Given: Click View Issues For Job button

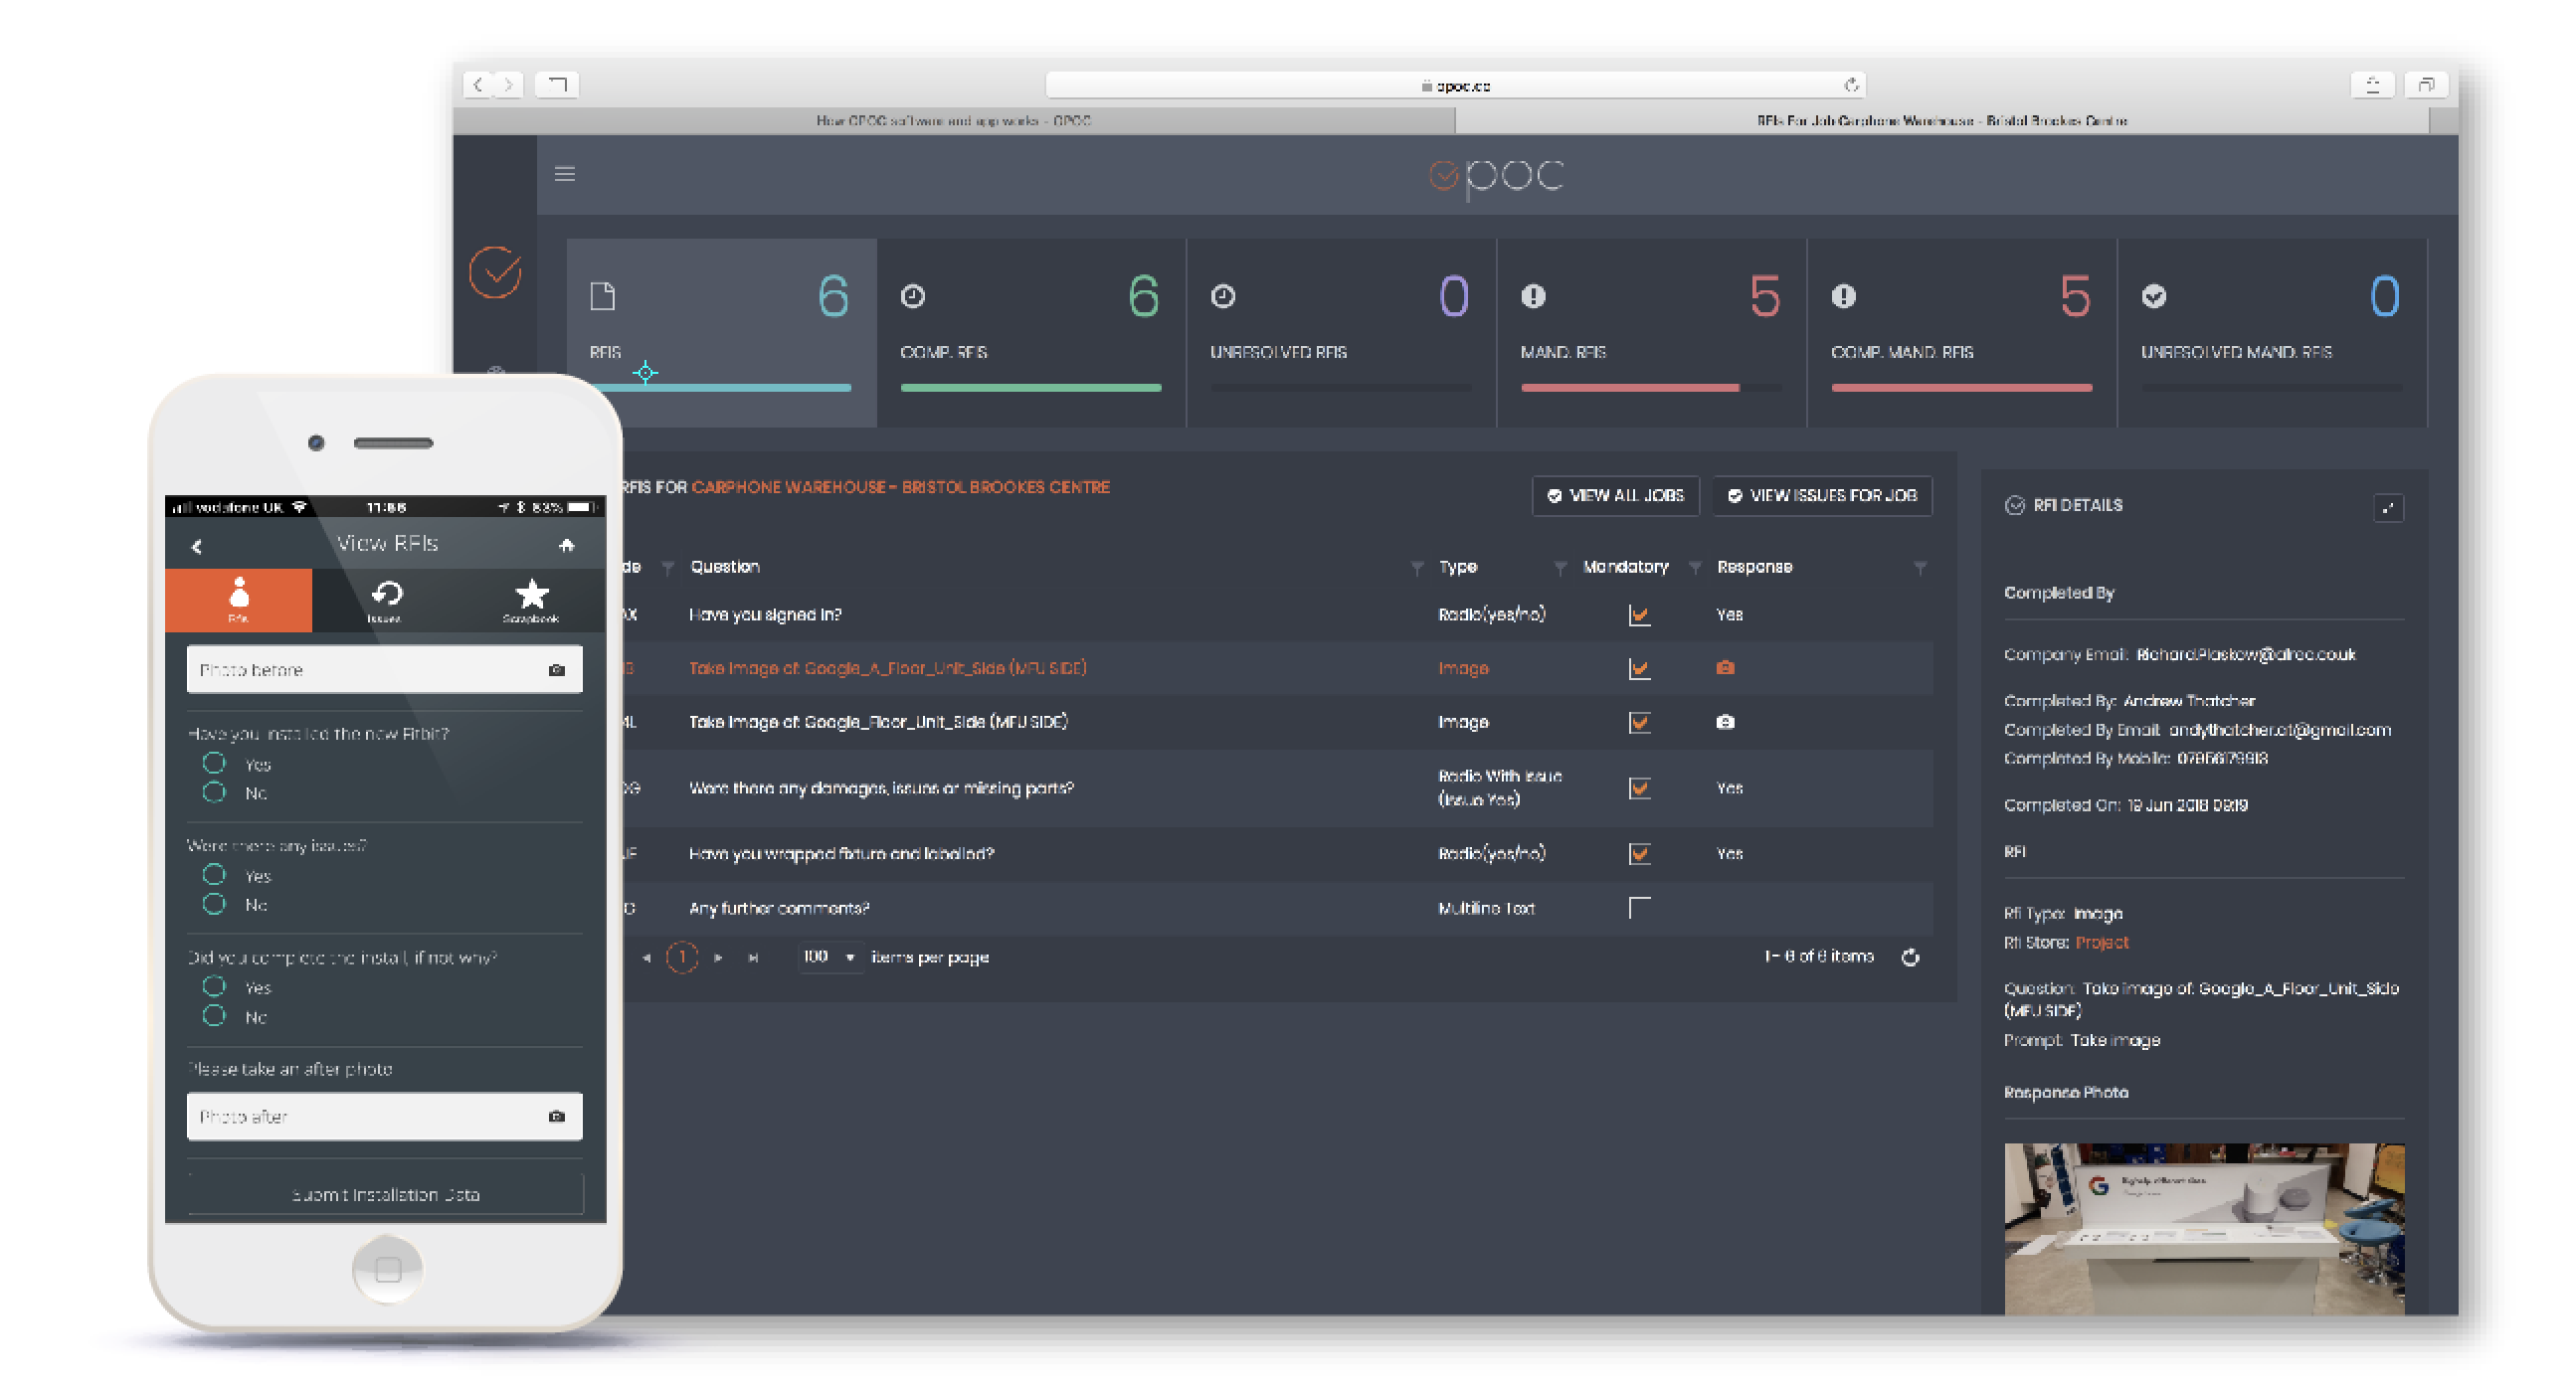Looking at the screenshot, I should pyautogui.click(x=1822, y=496).
